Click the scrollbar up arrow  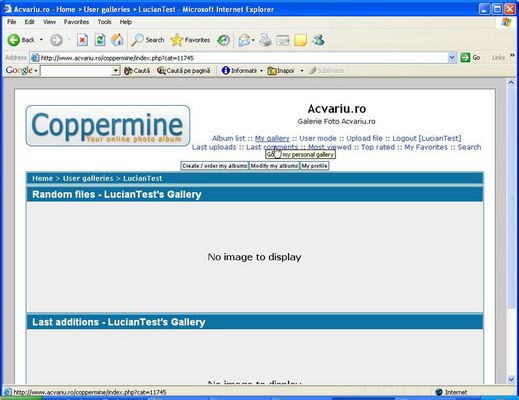(x=511, y=82)
